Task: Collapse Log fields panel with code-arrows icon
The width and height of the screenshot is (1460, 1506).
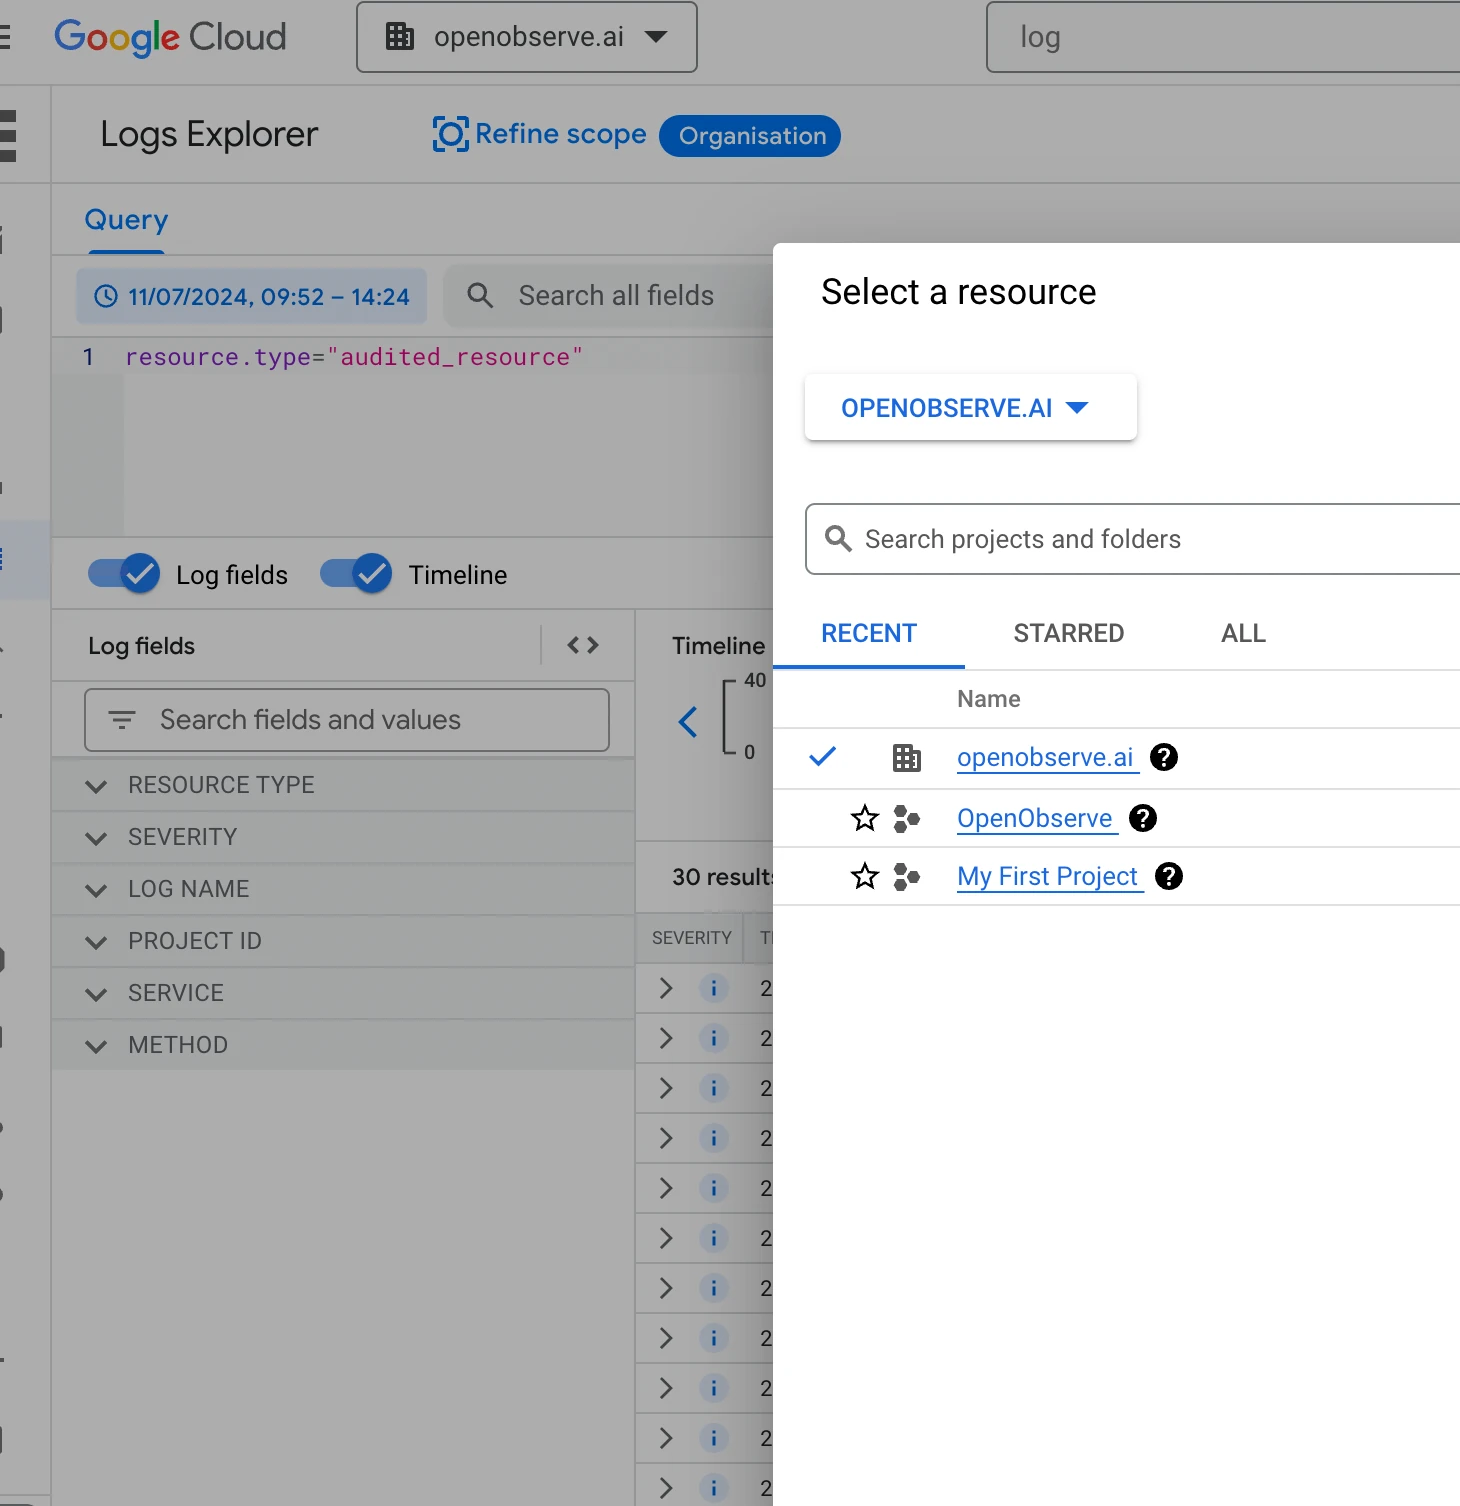Action: point(583,645)
